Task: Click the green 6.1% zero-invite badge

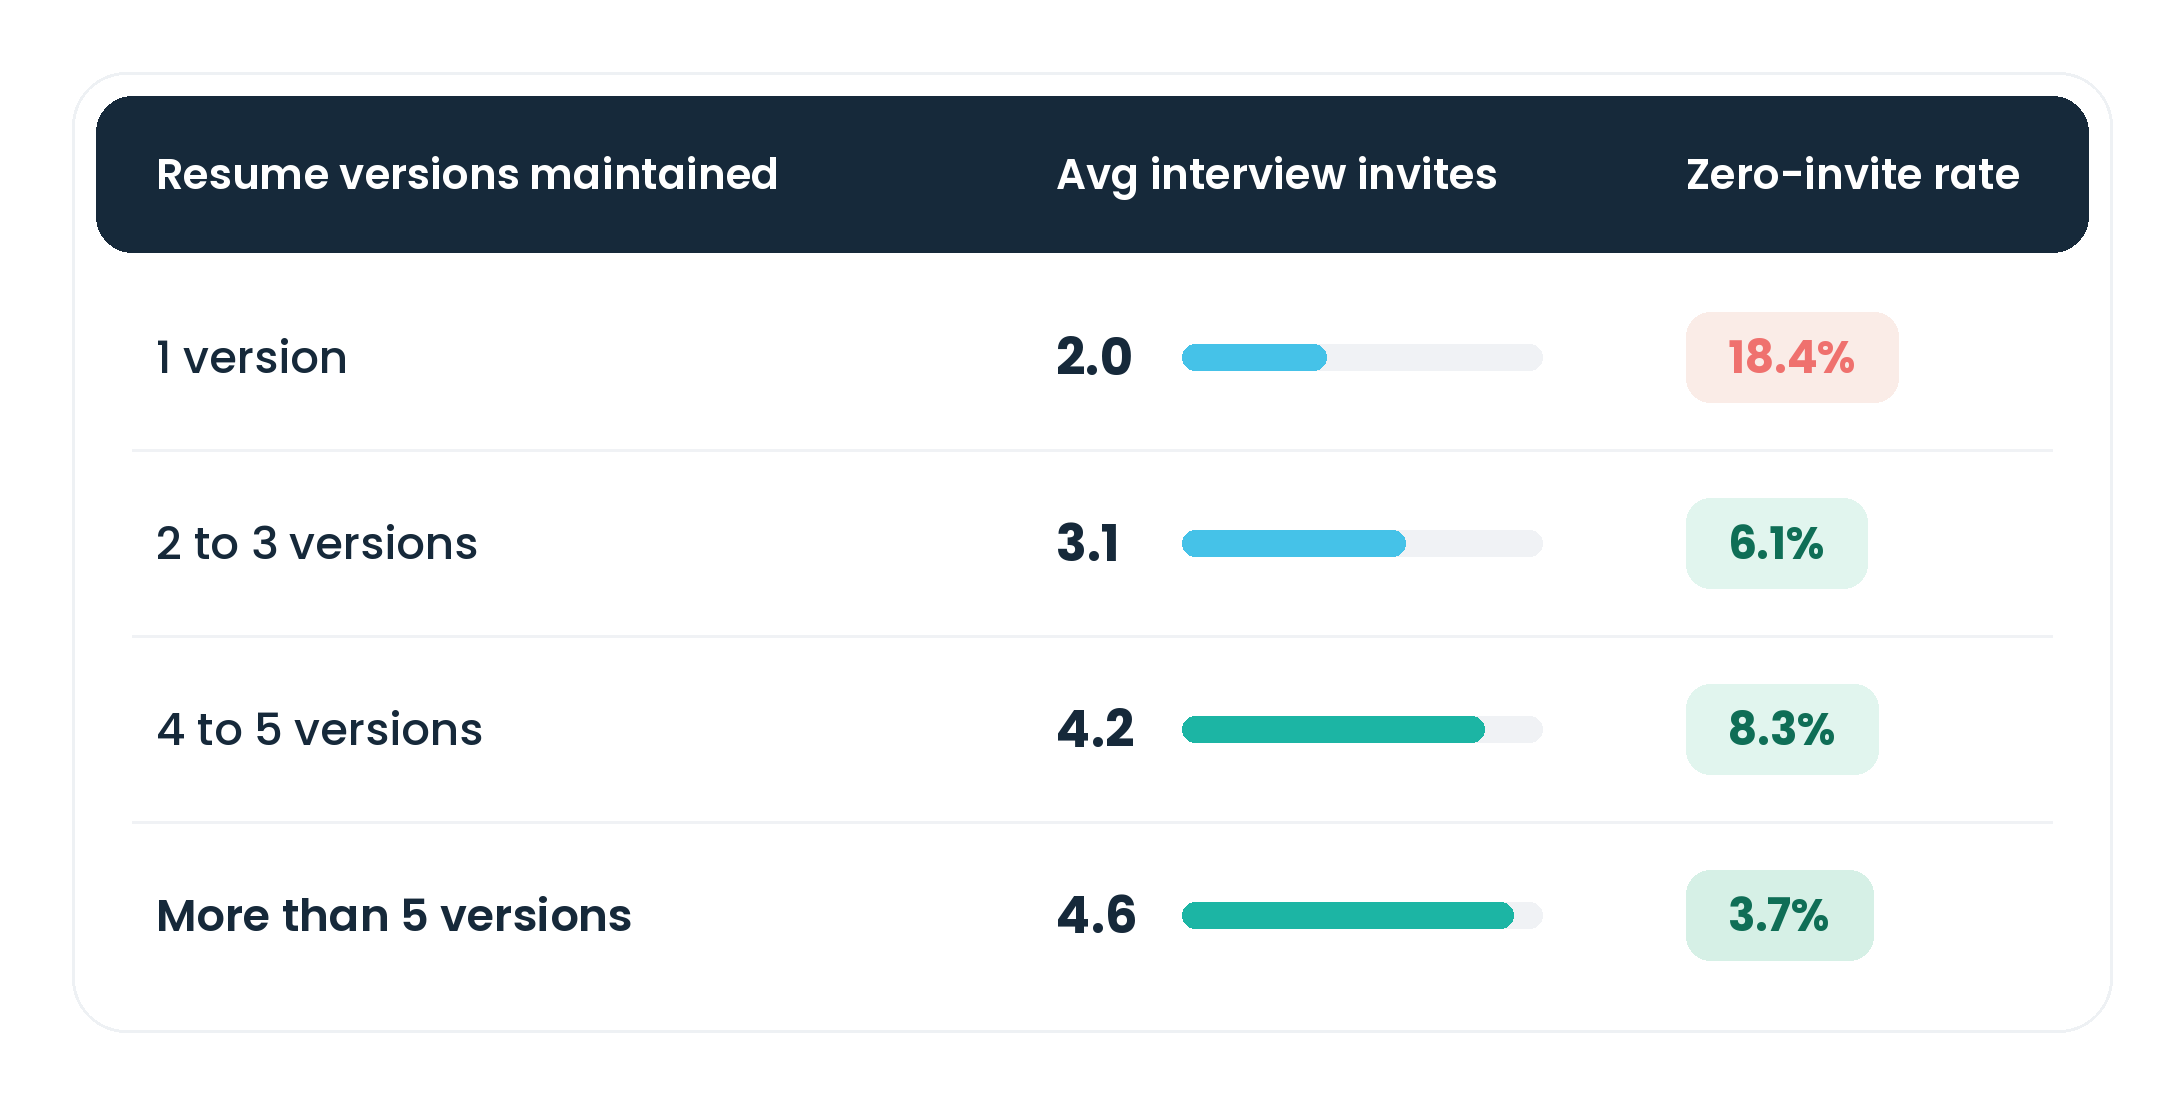Action: pyautogui.click(x=1777, y=543)
